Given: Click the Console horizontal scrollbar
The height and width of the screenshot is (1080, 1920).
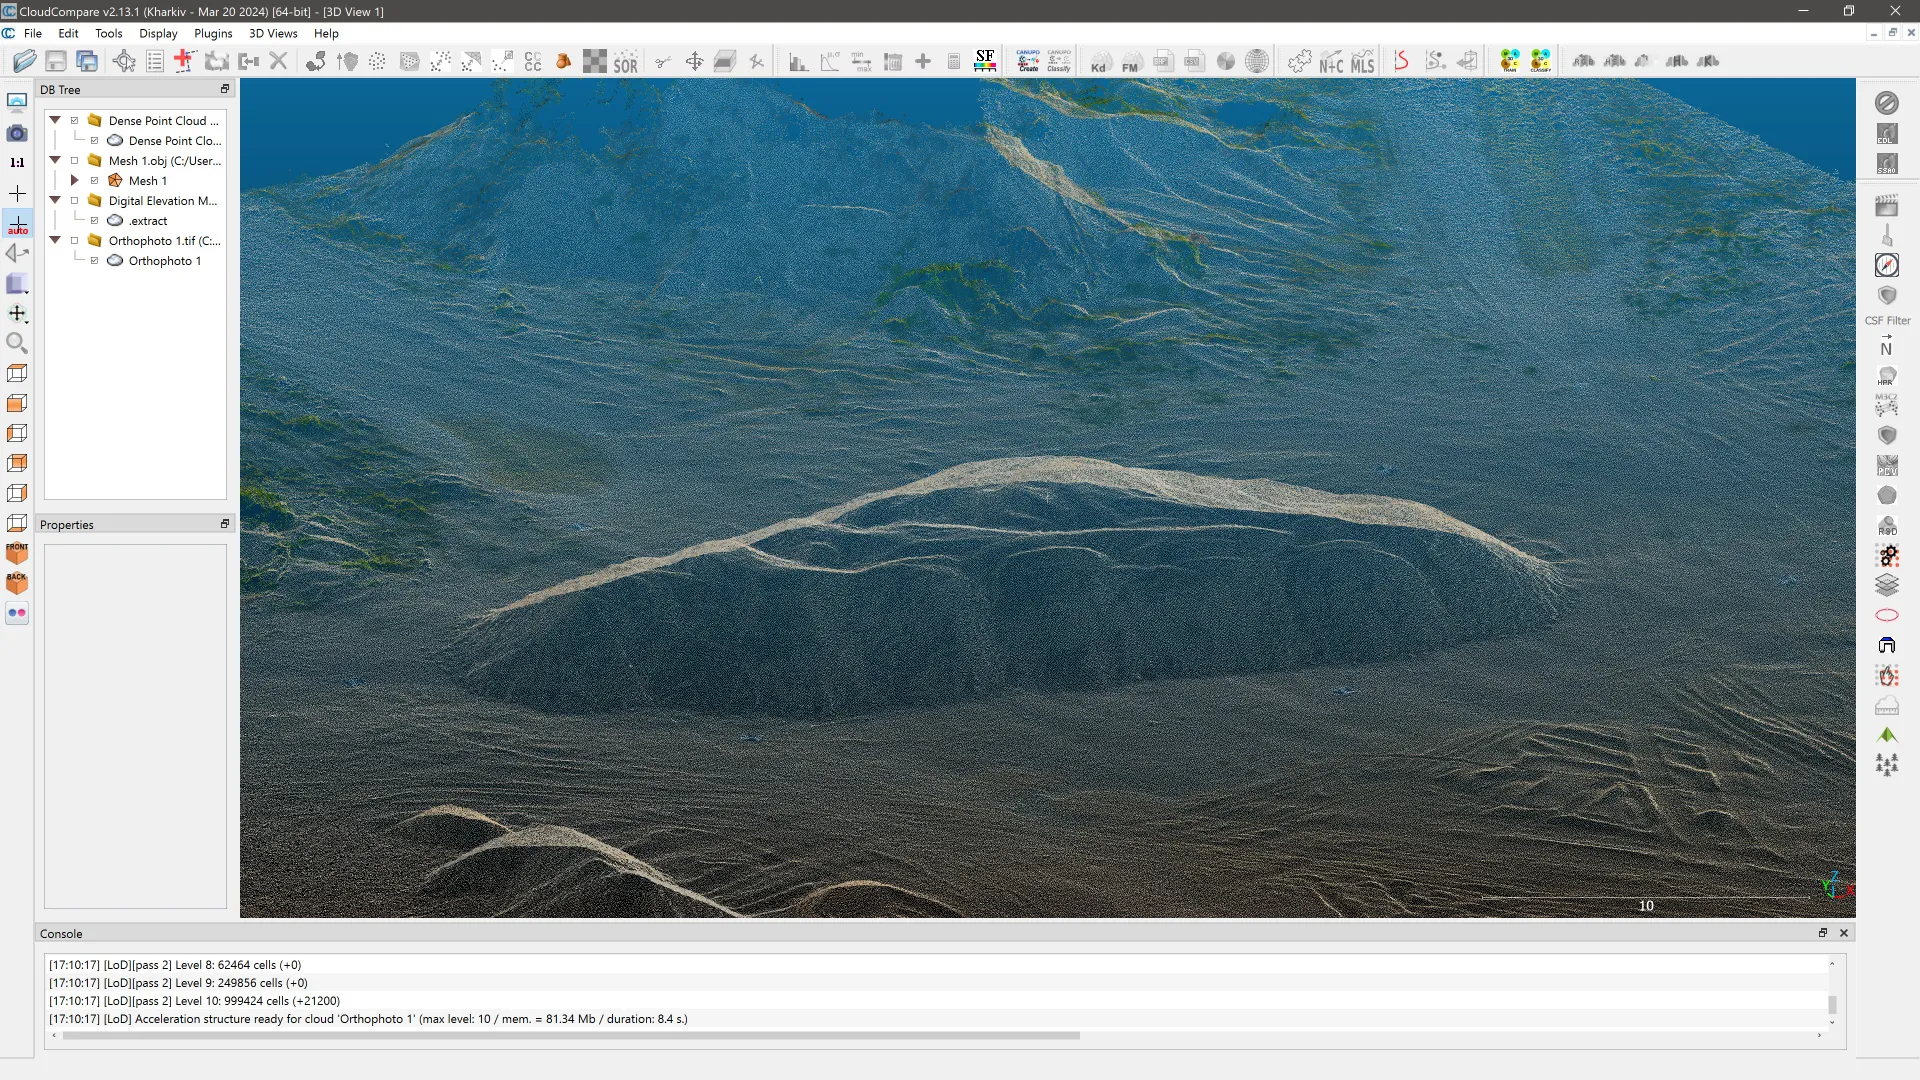Looking at the screenshot, I should coord(571,1035).
